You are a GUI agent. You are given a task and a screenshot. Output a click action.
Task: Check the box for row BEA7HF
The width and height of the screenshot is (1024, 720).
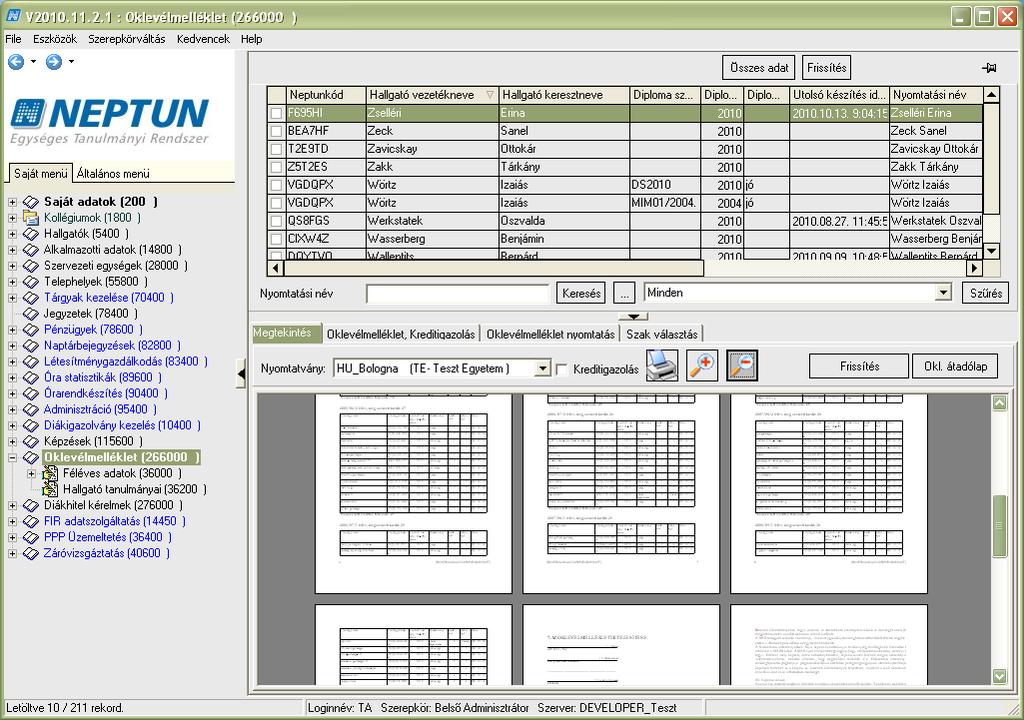click(277, 131)
